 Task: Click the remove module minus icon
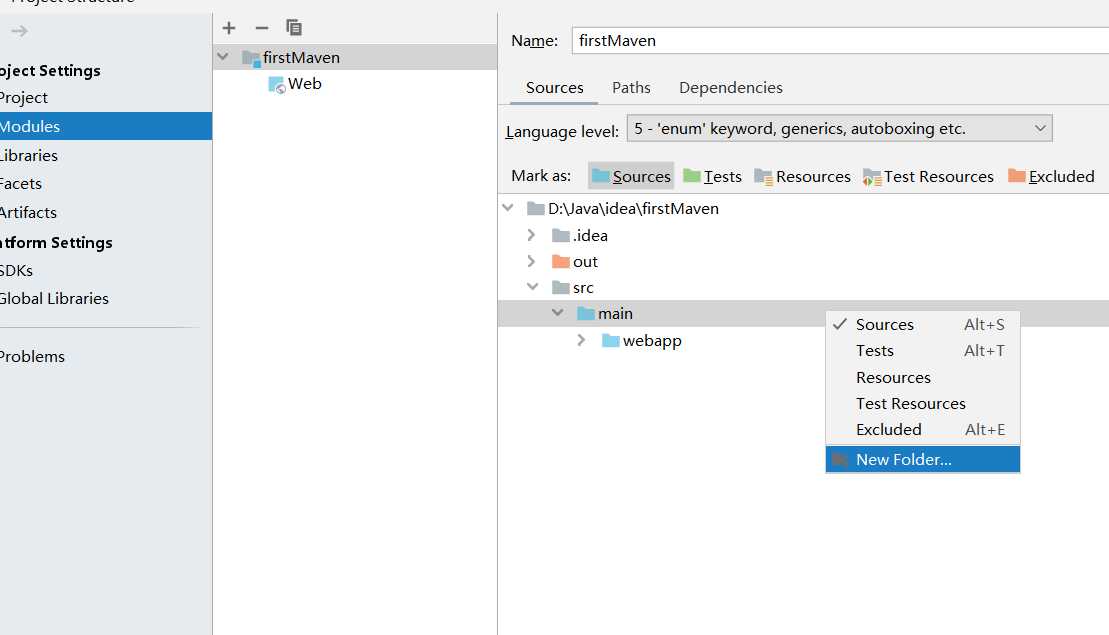pyautogui.click(x=262, y=28)
